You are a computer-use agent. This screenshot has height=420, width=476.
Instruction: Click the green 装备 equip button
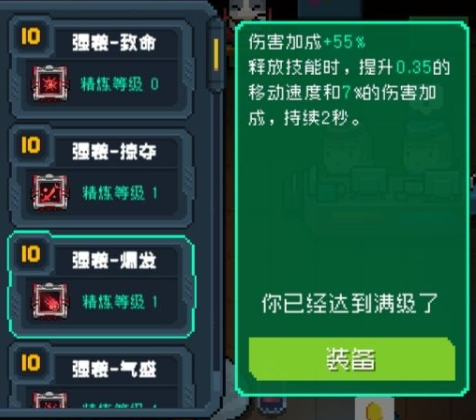[352, 359]
